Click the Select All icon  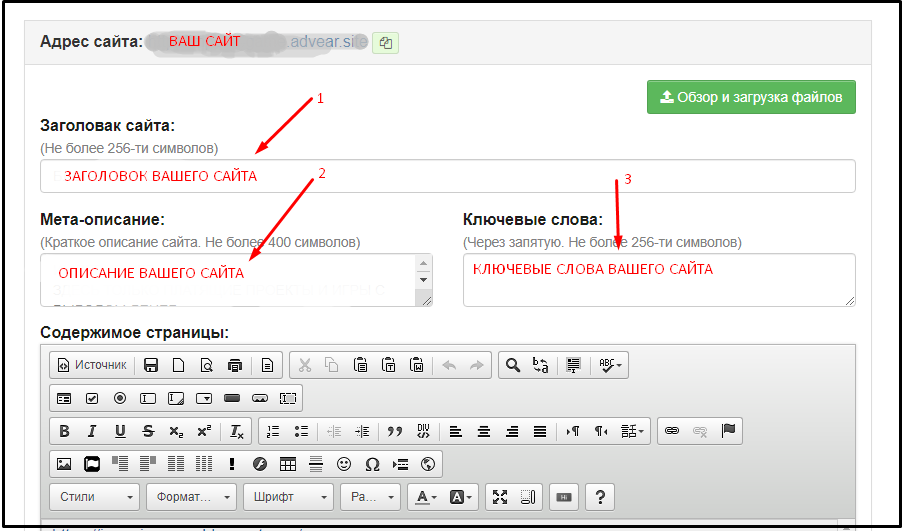point(573,365)
